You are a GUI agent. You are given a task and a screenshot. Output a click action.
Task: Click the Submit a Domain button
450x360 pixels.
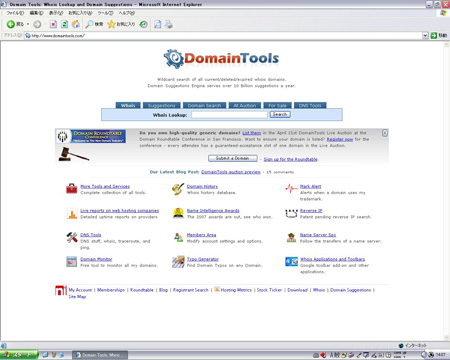click(x=233, y=158)
